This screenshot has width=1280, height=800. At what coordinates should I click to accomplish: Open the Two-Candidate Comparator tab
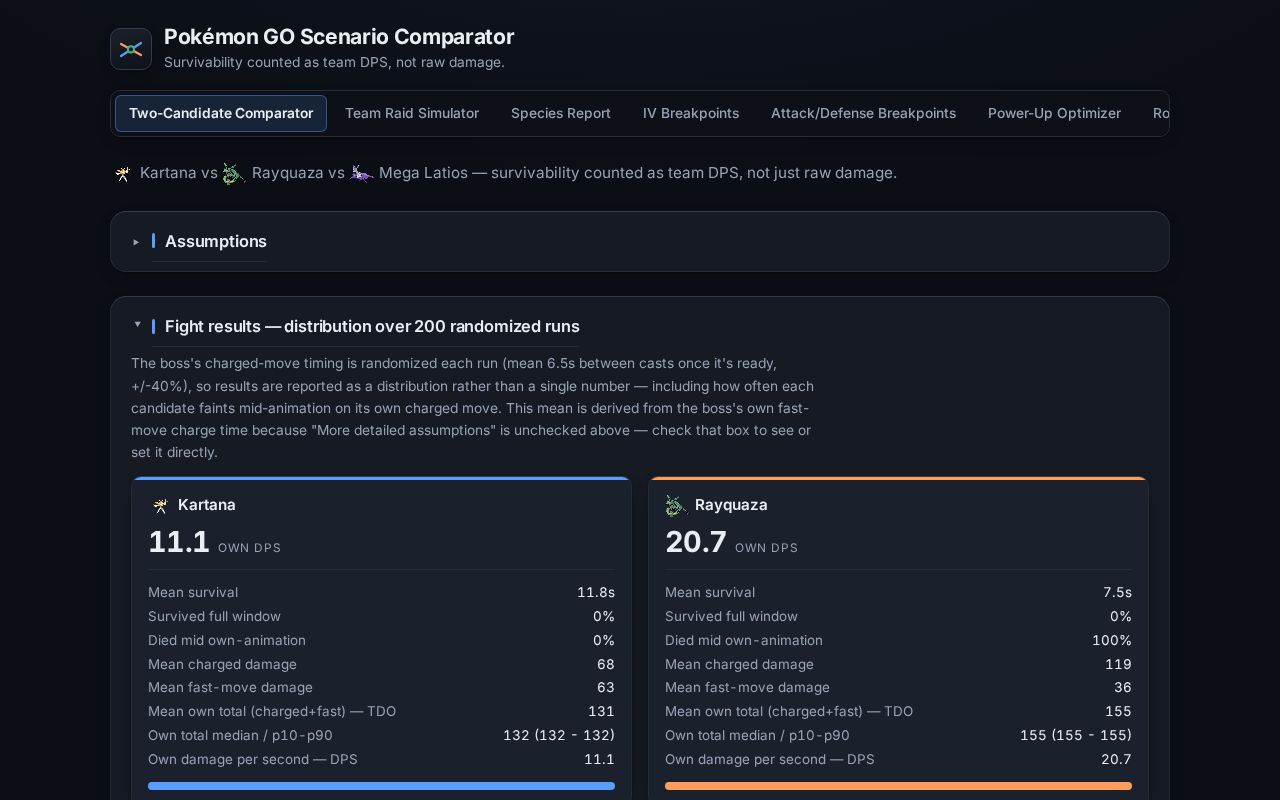click(221, 113)
